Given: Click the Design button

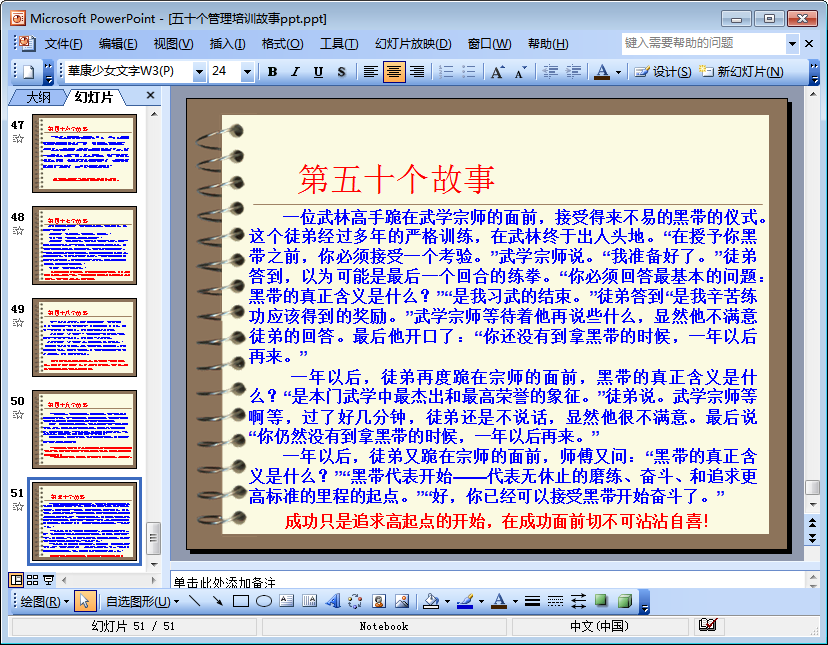Looking at the screenshot, I should 663,72.
